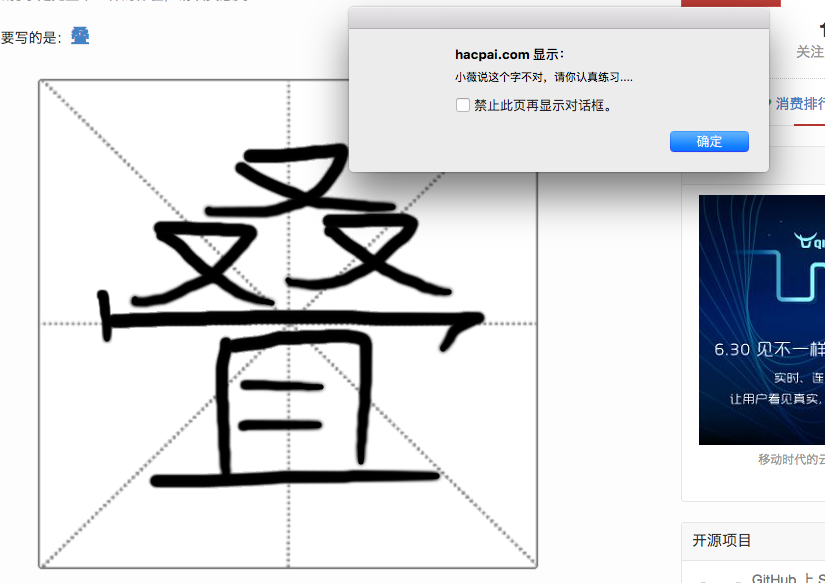Click the 要写的是 label
Screen dimensions: 825x583
(x=31, y=37)
